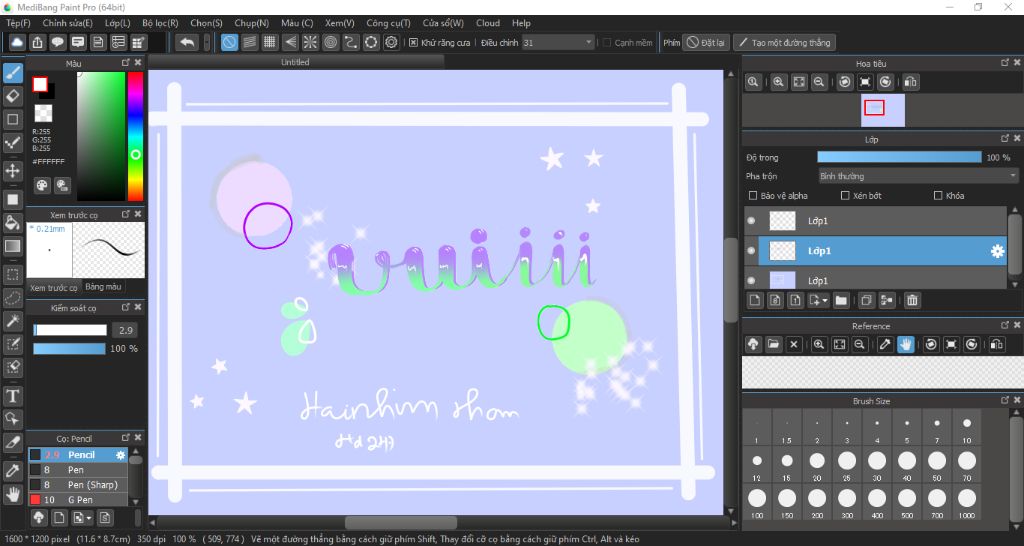
Task: Click the white foreground color swatch
Action: [40, 84]
